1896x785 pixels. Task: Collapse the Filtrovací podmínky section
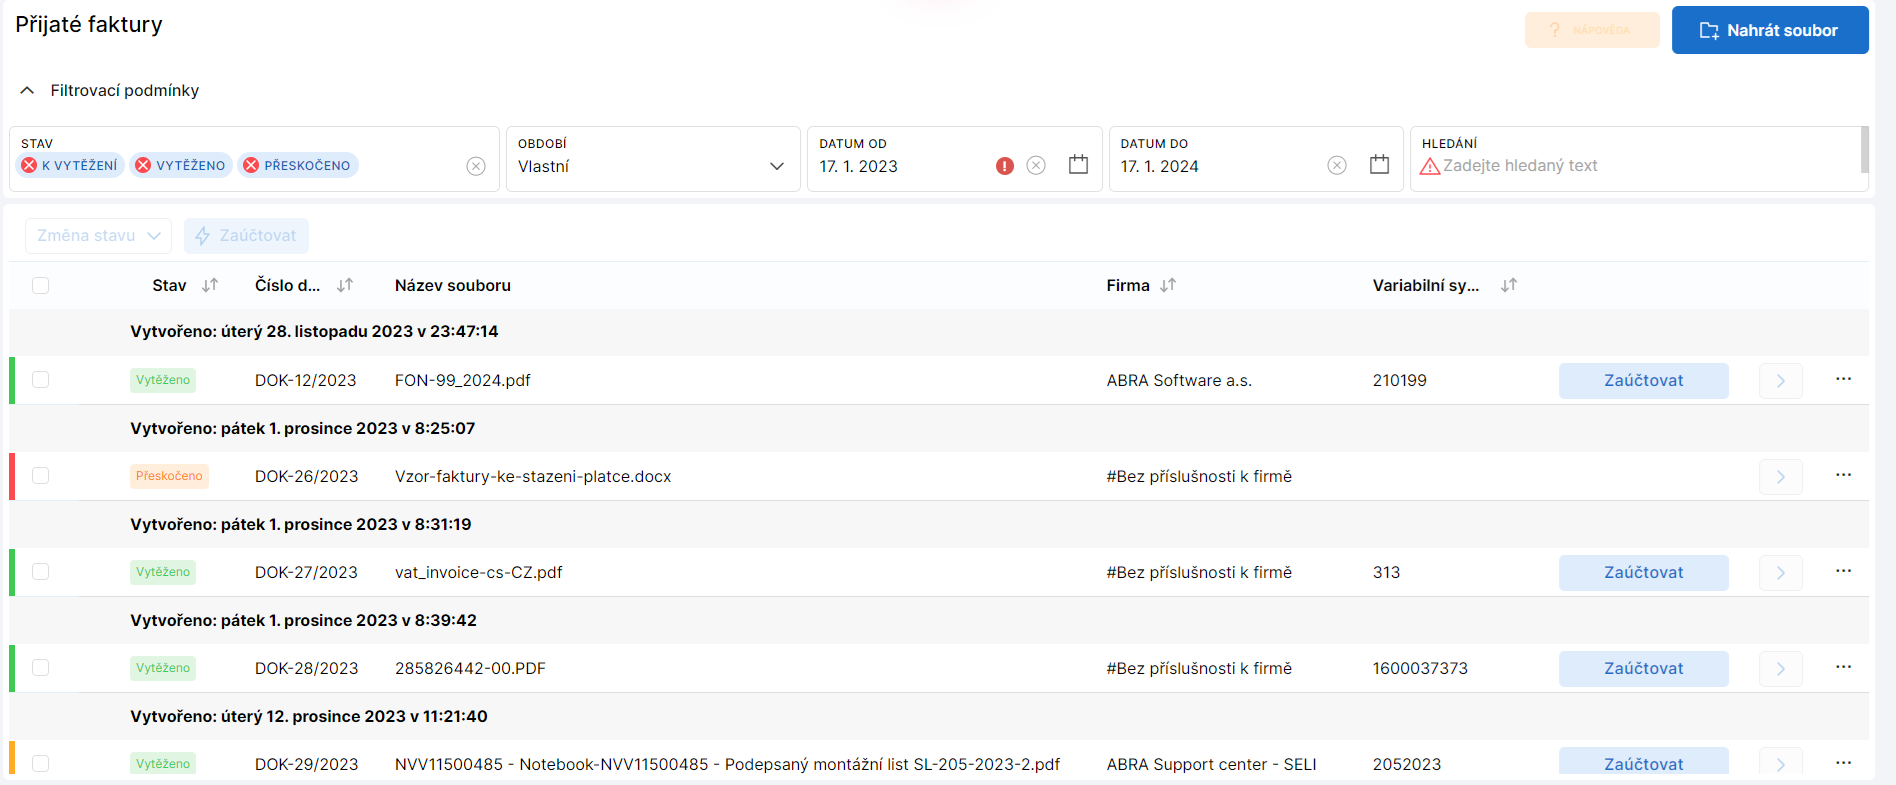point(28,91)
